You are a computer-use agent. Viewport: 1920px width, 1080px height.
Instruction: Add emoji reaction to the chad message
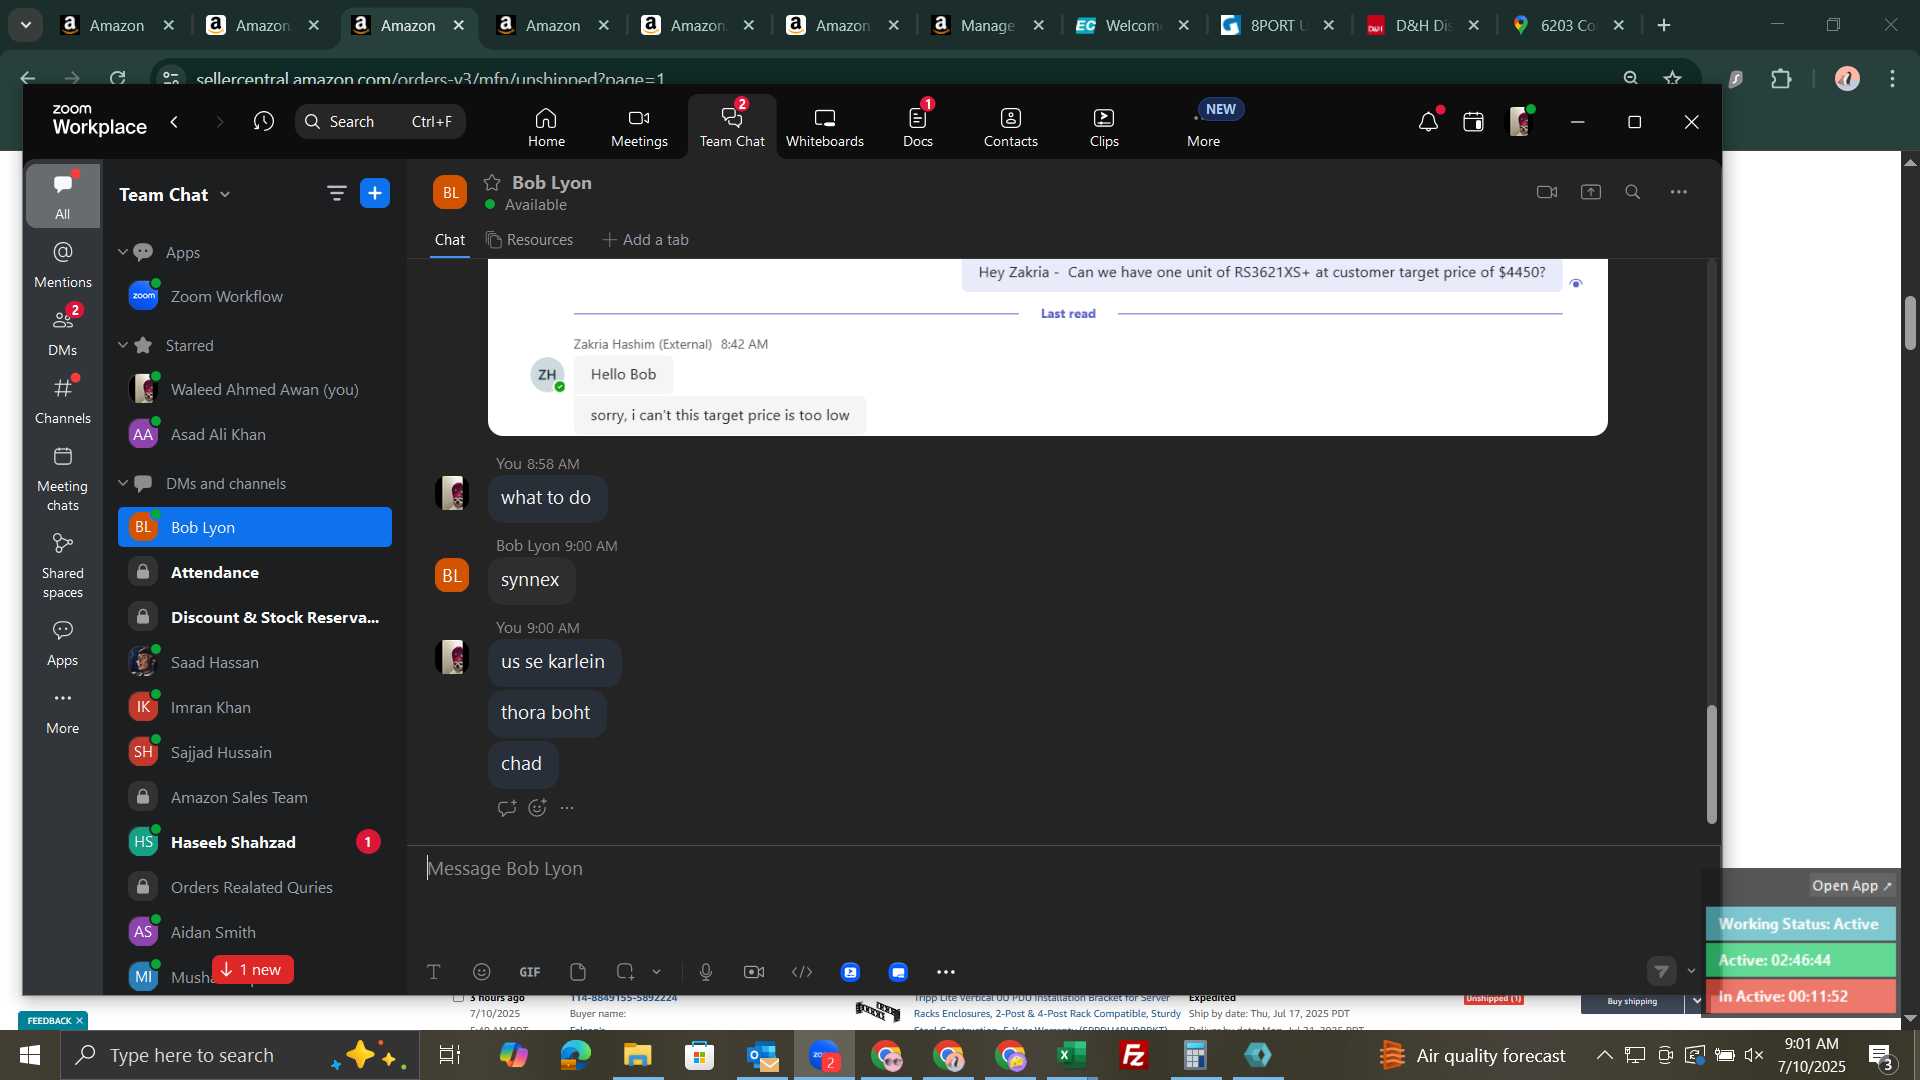538,808
